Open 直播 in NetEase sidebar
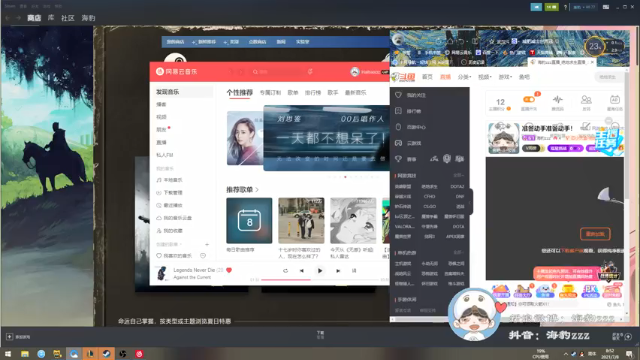 [x=162, y=142]
